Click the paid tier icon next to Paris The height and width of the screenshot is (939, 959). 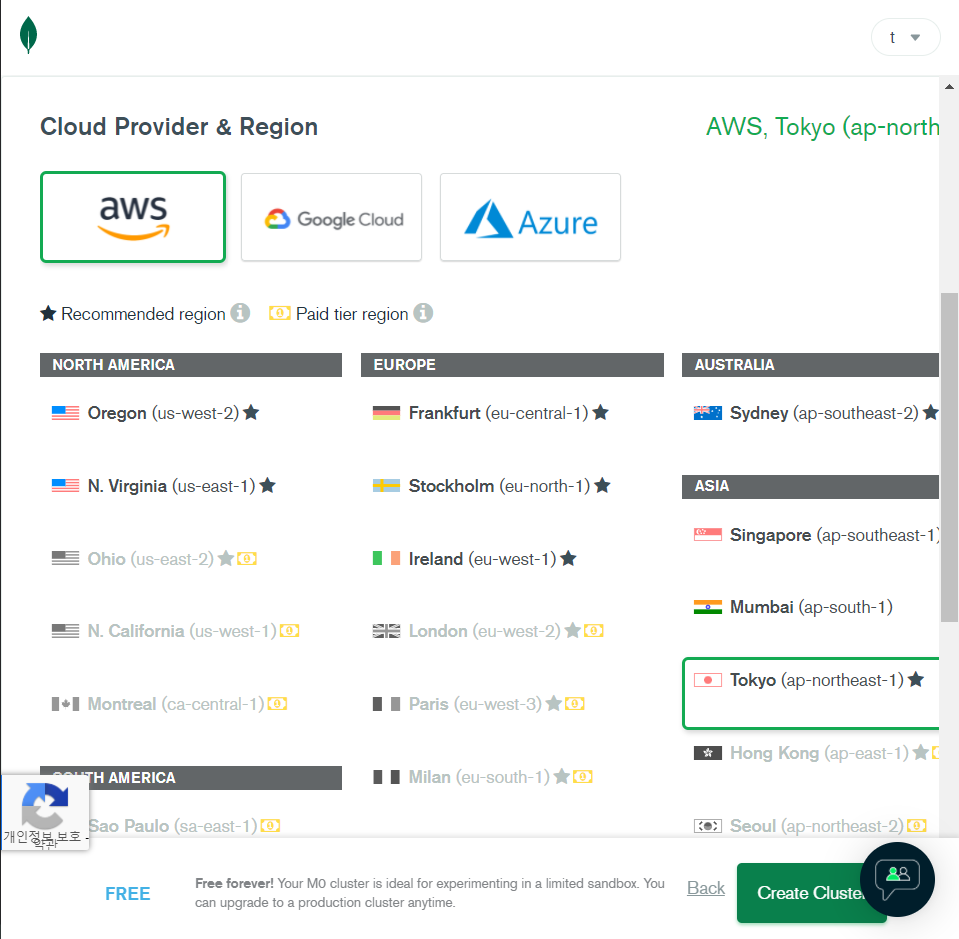coord(574,704)
